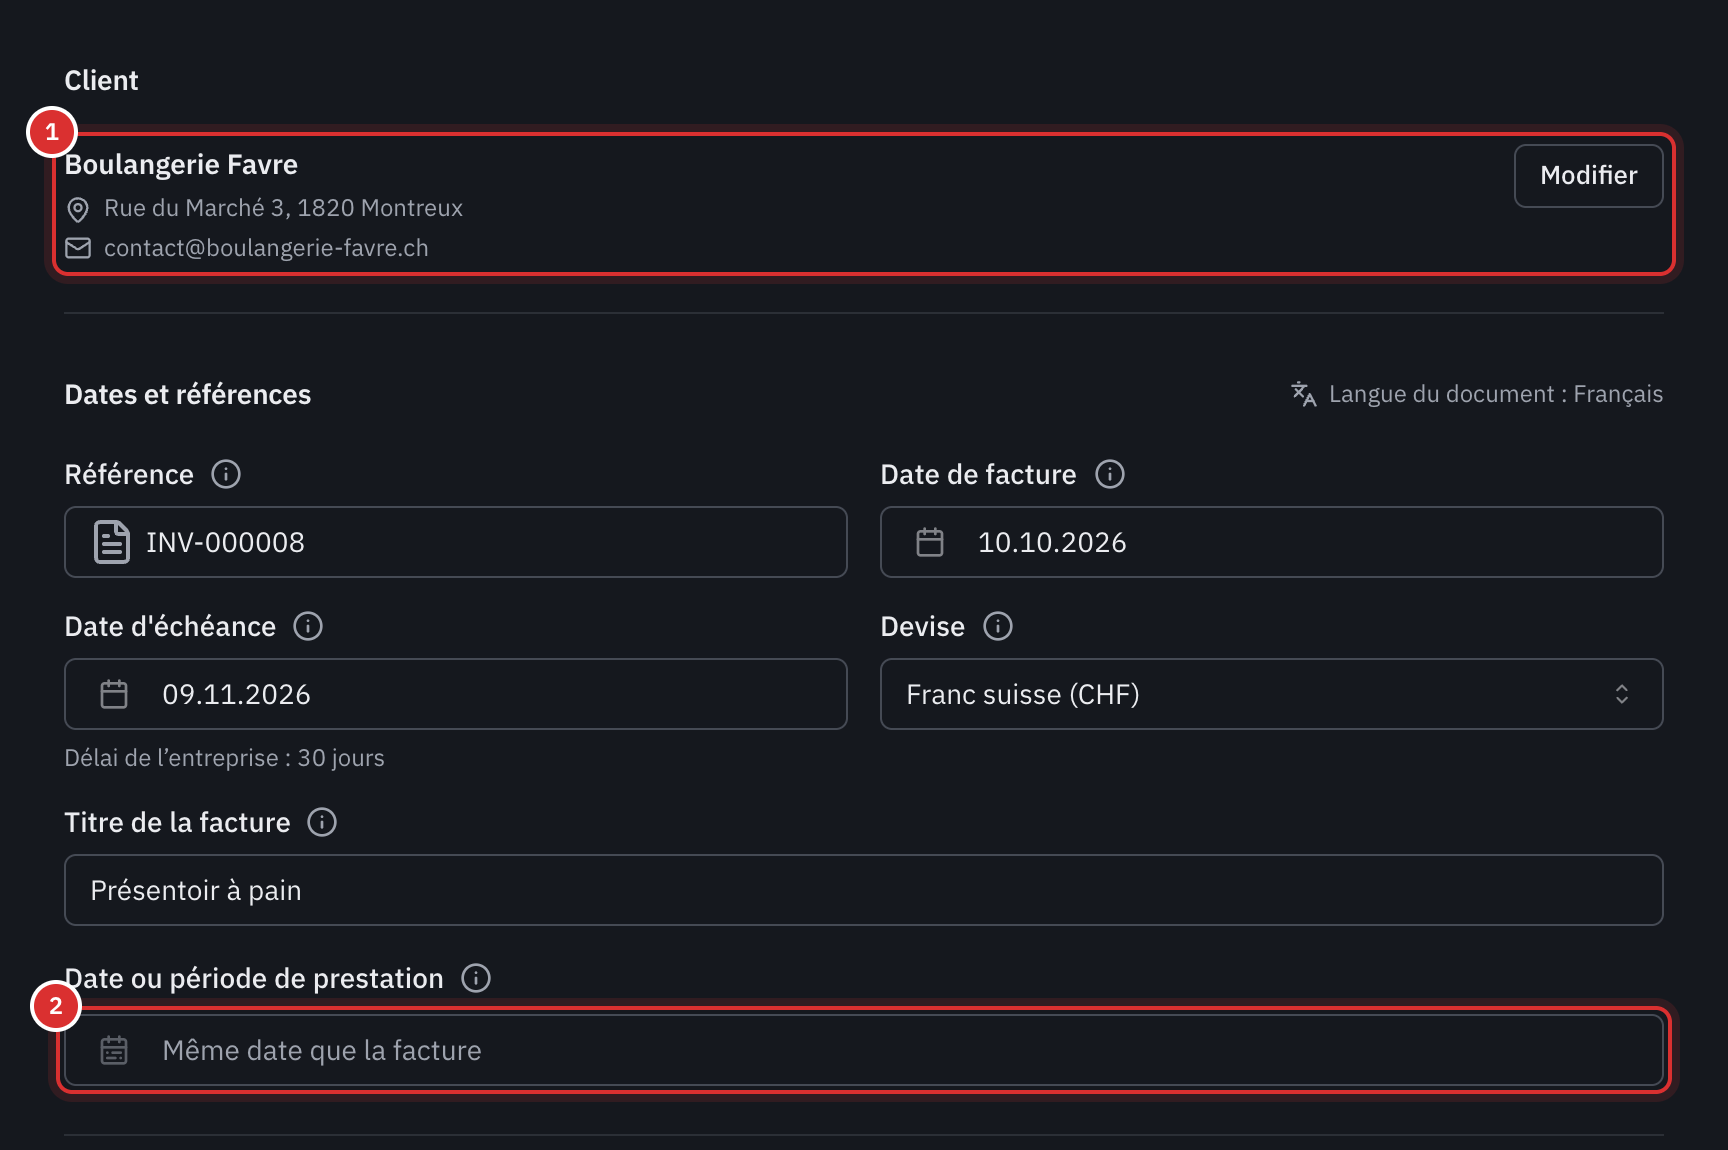Image resolution: width=1728 pixels, height=1150 pixels.
Task: Click the Référence info icon
Action: [226, 474]
